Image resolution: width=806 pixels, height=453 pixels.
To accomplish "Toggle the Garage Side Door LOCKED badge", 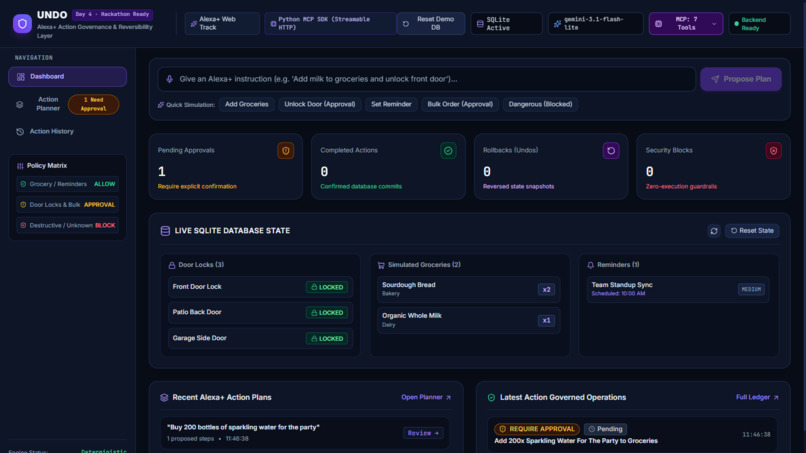I will 326,338.
